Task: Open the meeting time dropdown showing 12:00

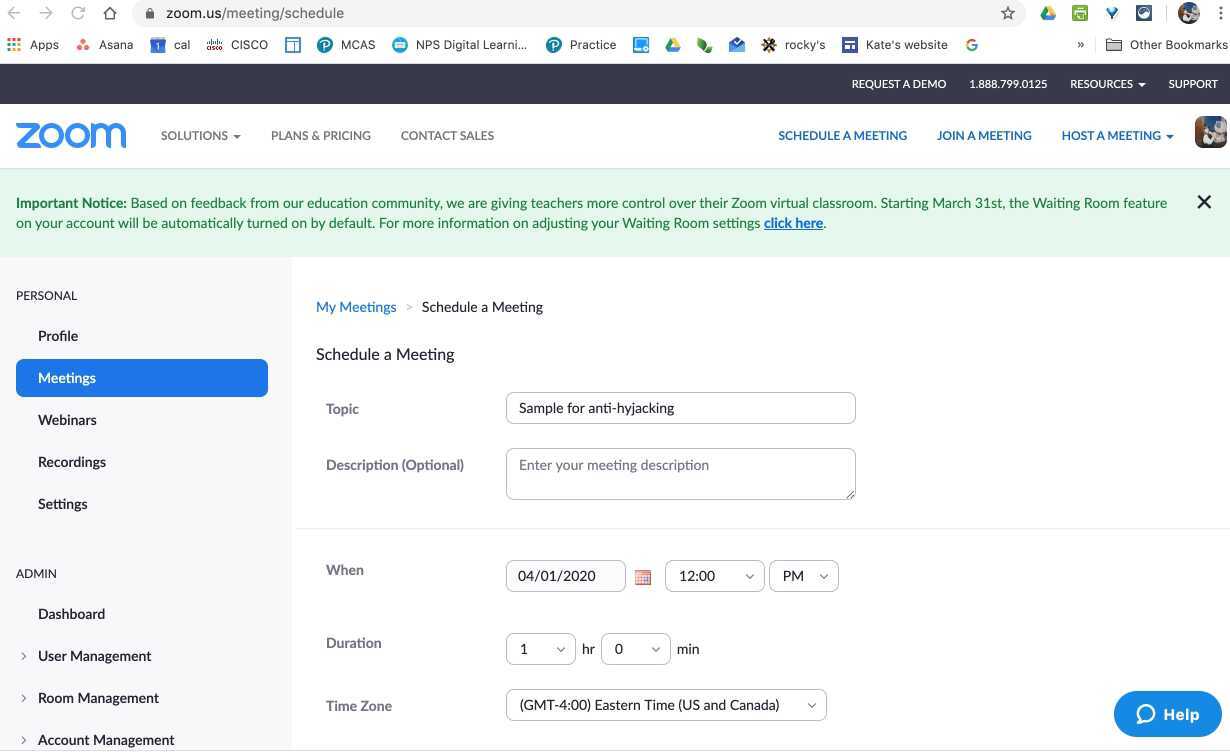Action: tap(714, 576)
